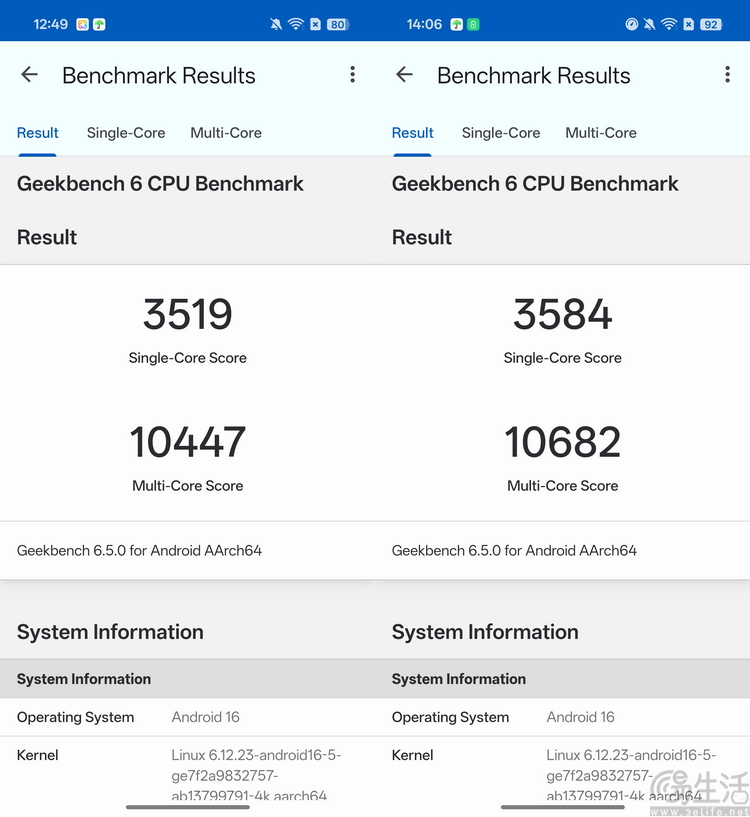This screenshot has width=750, height=817.
Task: Open the three-dot menu in the left screenshot
Action: pyautogui.click(x=352, y=75)
